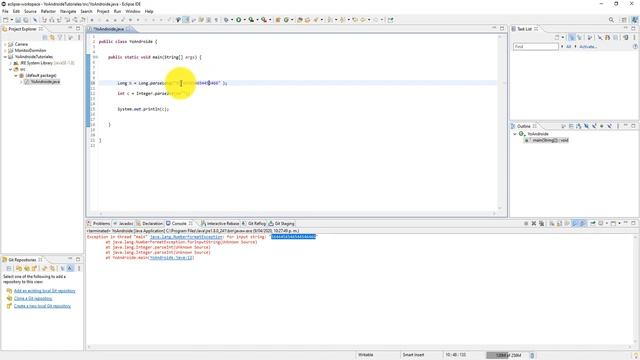The height and width of the screenshot is (360, 640).
Task: Click YoAndroide.java:12 stack trace link
Action: (x=171, y=258)
